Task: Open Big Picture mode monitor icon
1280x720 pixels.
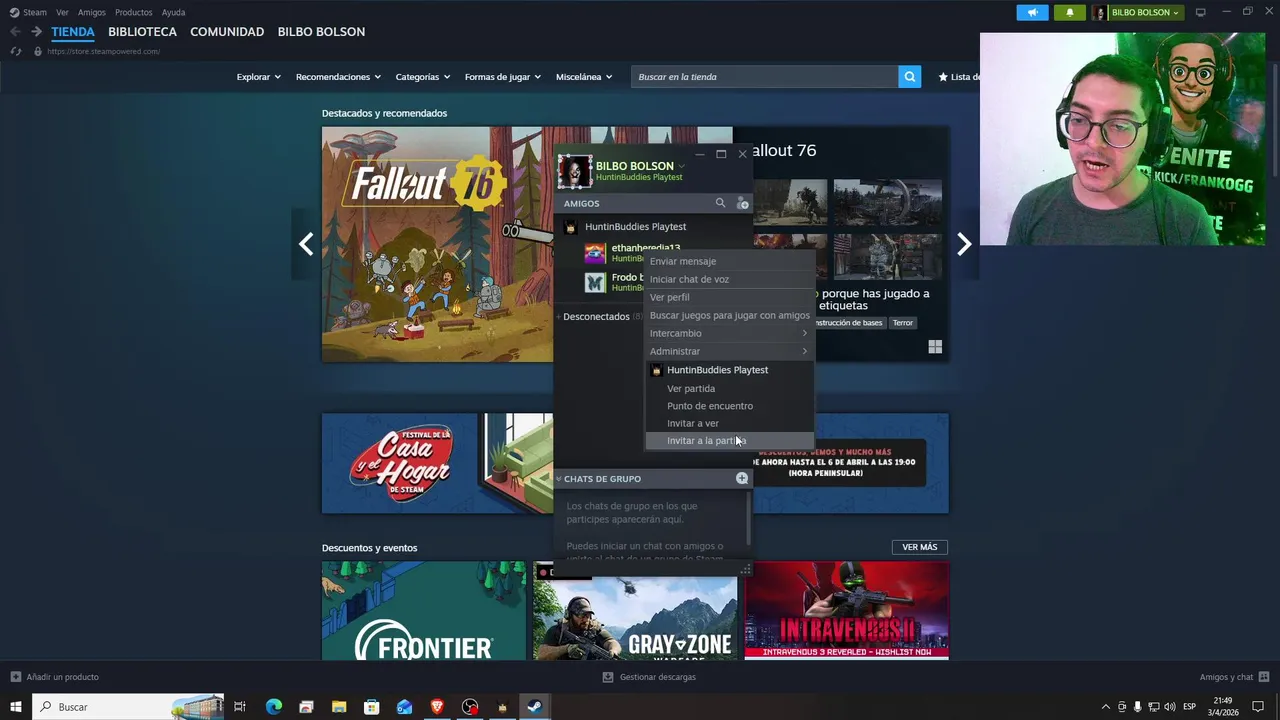Action: click(x=1201, y=12)
